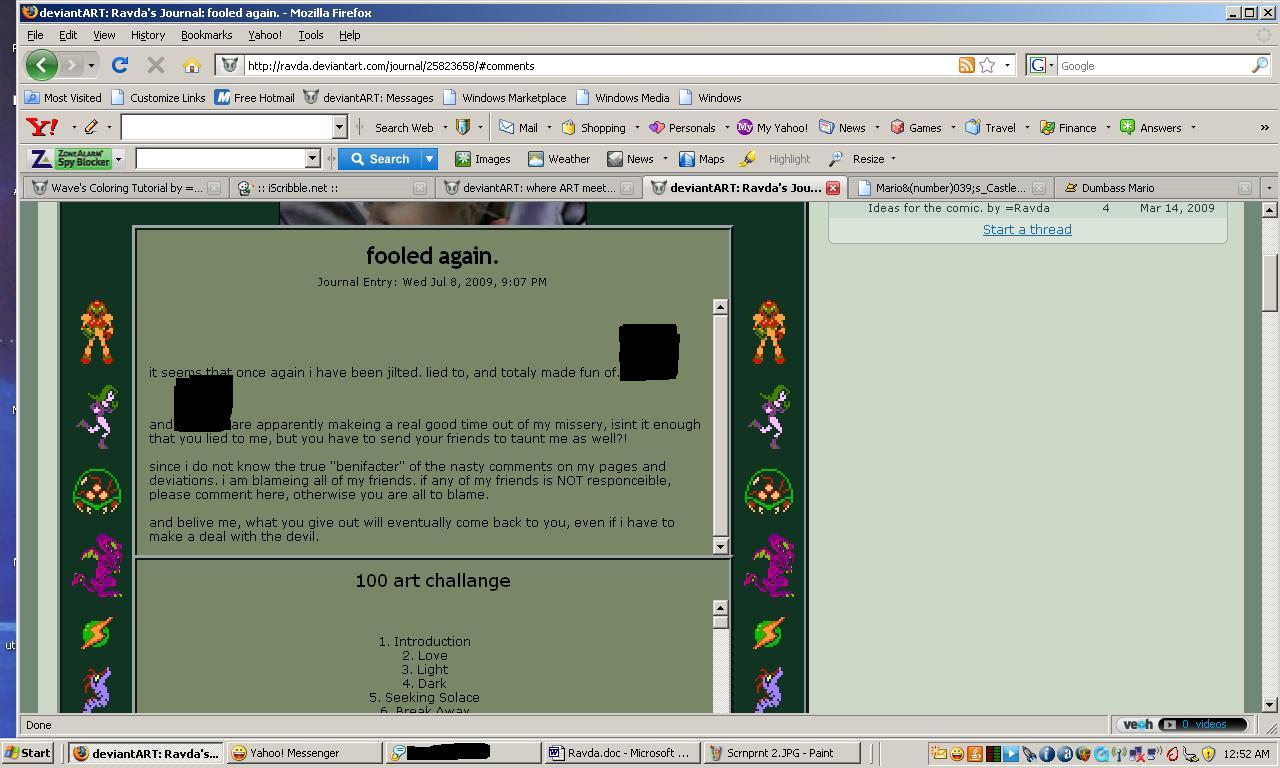This screenshot has width=1280, height=768.
Task: Open the Yahoo search box dropdown arrow
Action: (339, 127)
